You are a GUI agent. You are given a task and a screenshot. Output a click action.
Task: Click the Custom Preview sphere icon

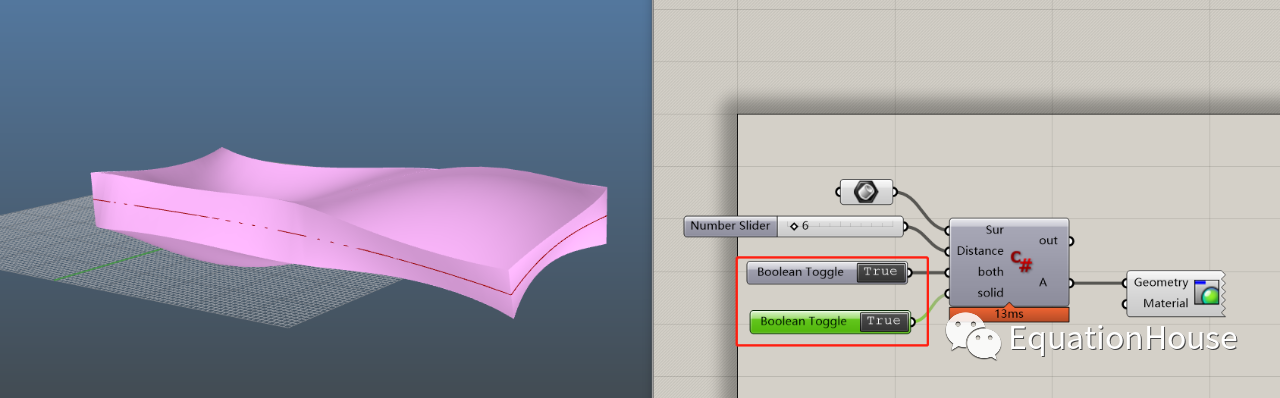pyautogui.click(x=1207, y=293)
